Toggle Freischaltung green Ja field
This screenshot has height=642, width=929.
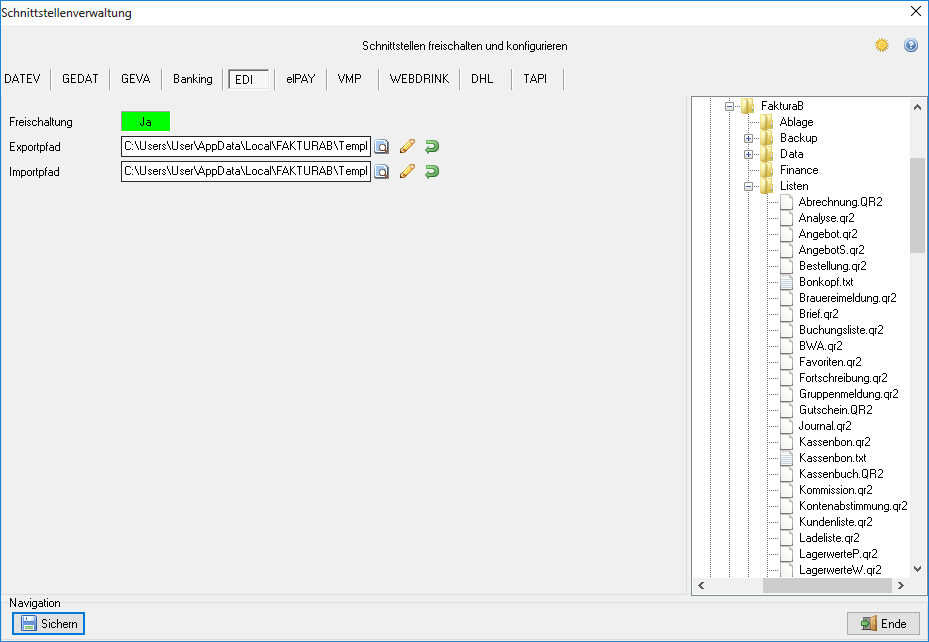145,121
